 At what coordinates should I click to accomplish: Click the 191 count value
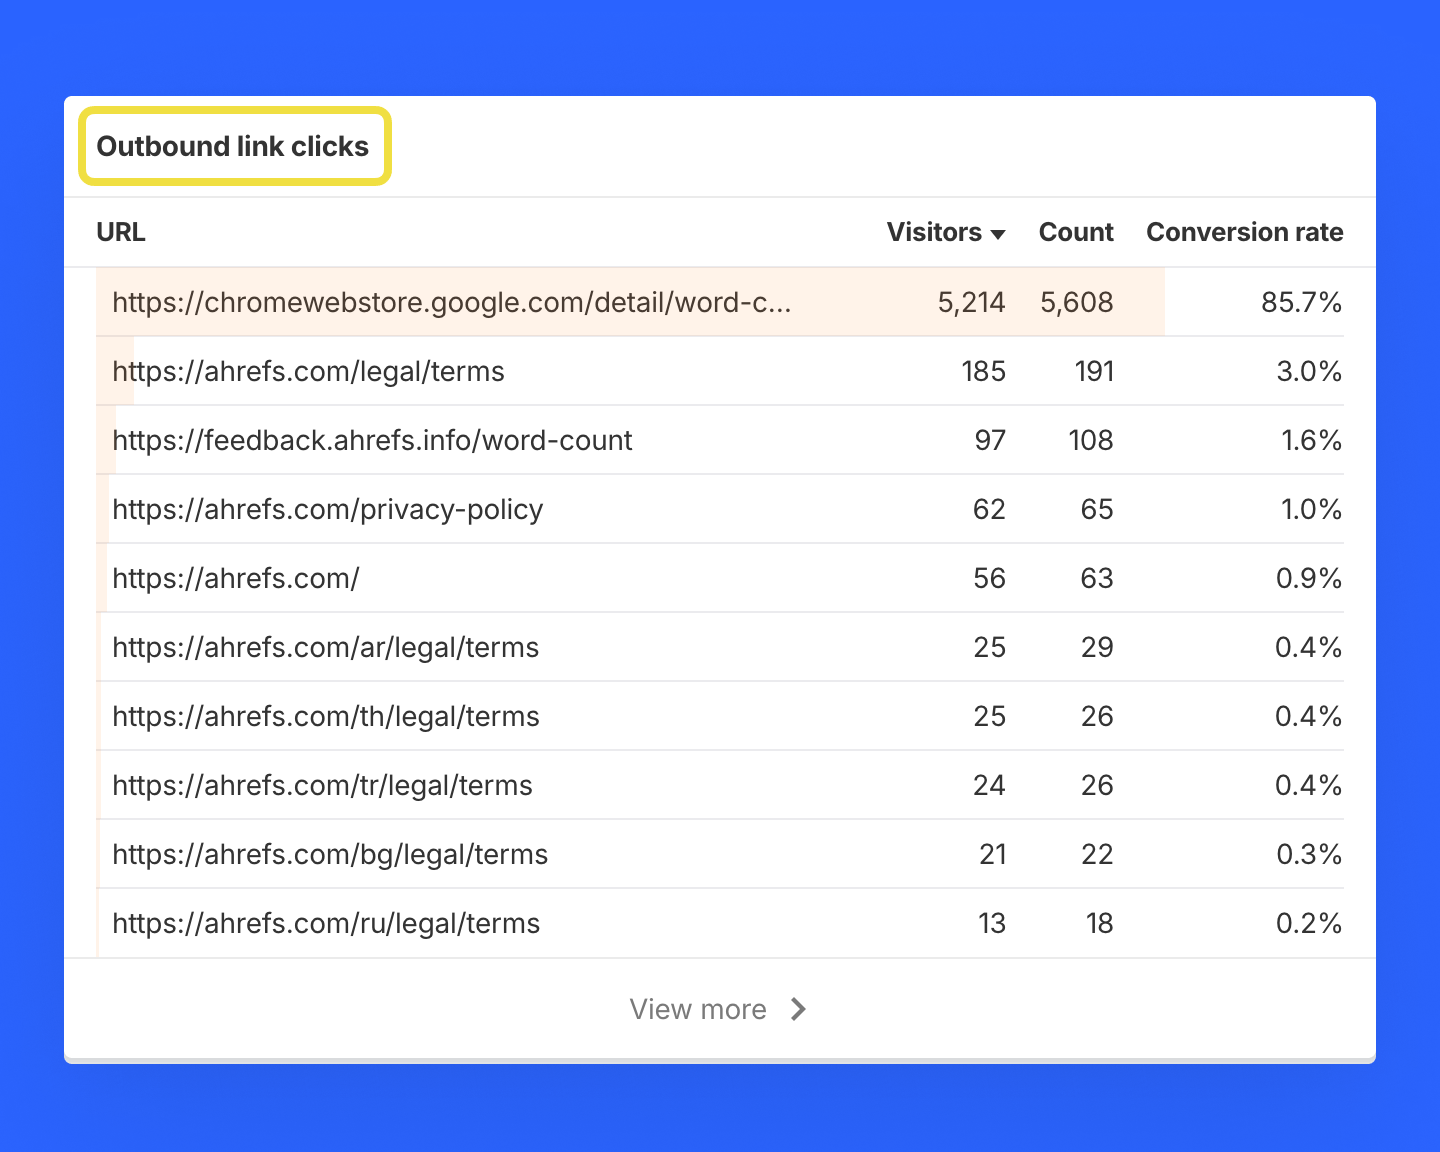pyautogui.click(x=1094, y=371)
